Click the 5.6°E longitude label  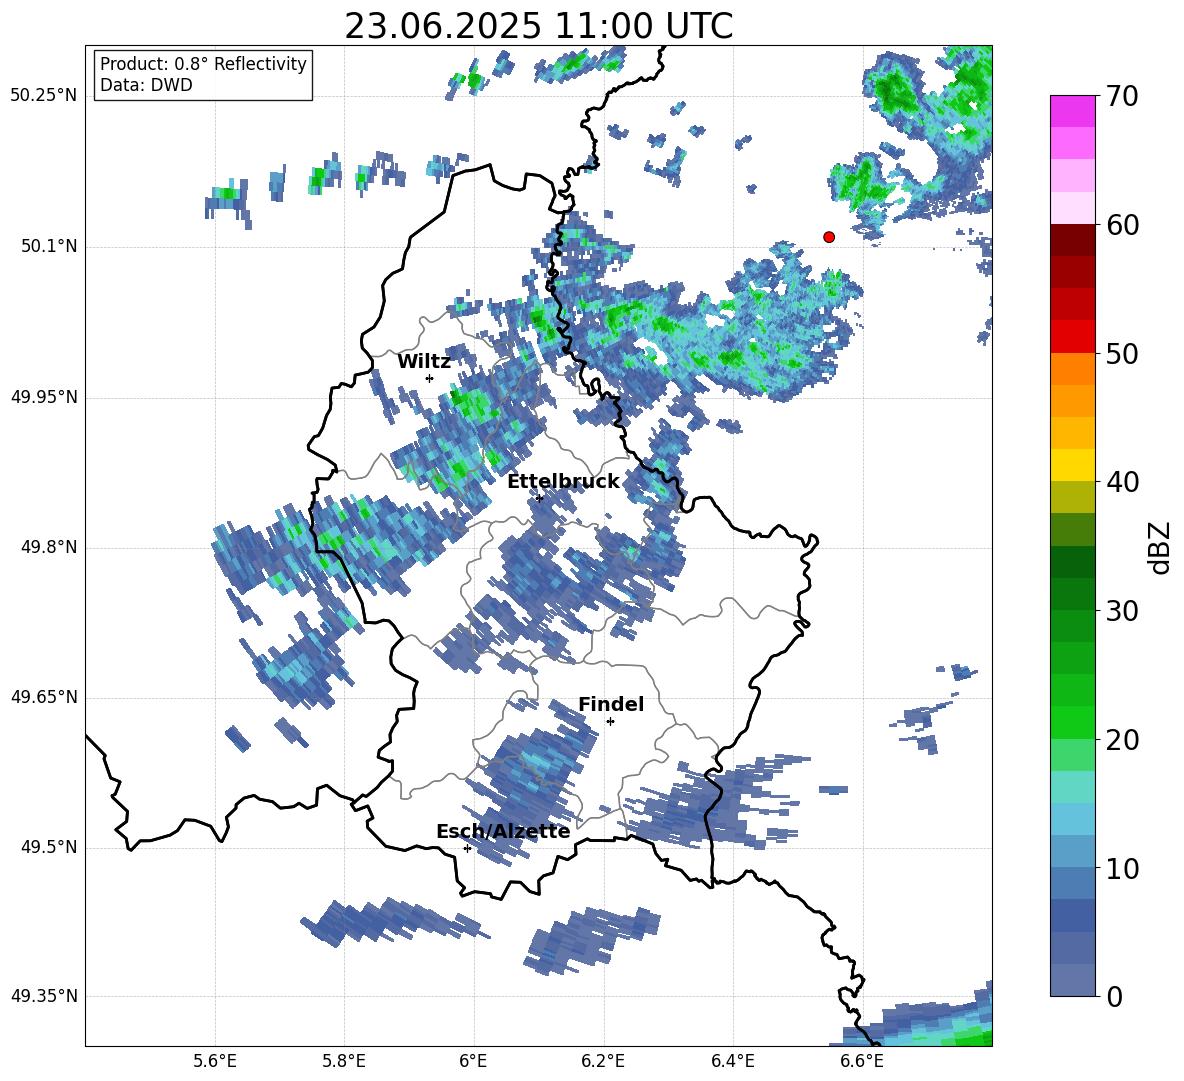tap(214, 1061)
